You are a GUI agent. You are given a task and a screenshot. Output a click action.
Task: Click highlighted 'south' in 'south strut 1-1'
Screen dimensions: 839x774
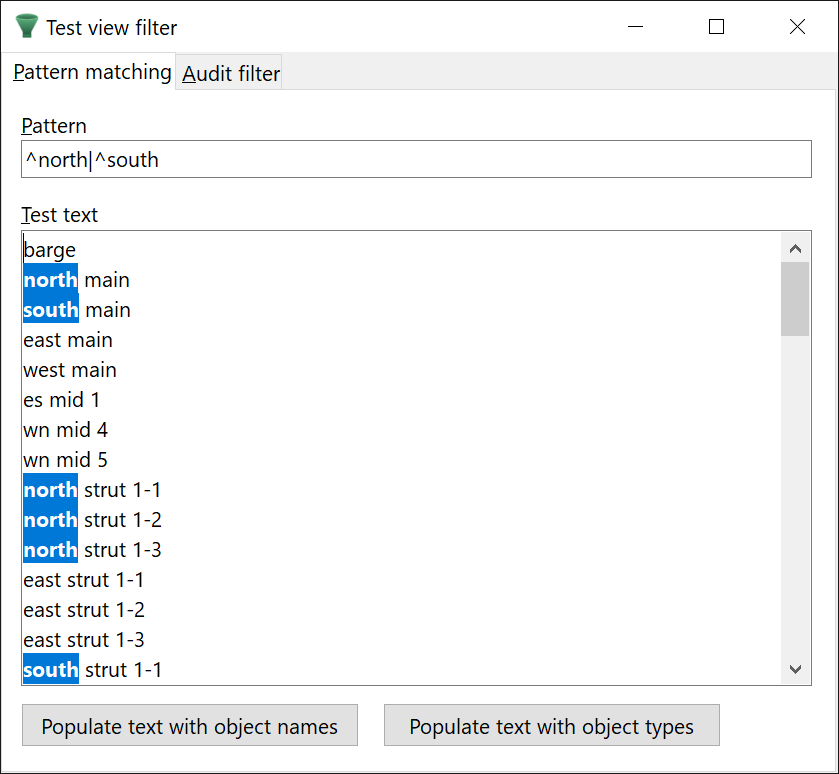coord(50,670)
